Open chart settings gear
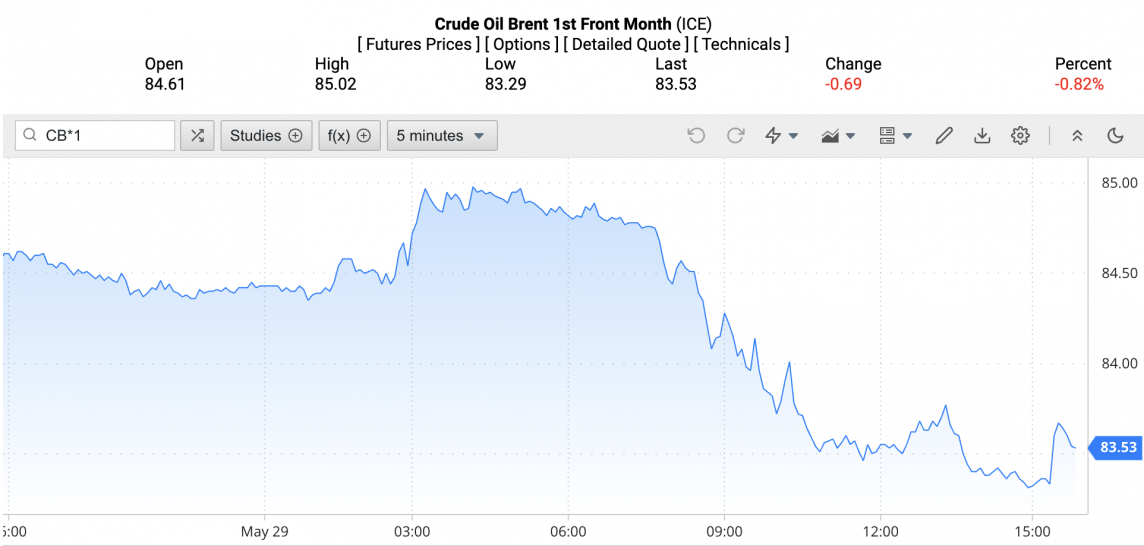 tap(1020, 136)
